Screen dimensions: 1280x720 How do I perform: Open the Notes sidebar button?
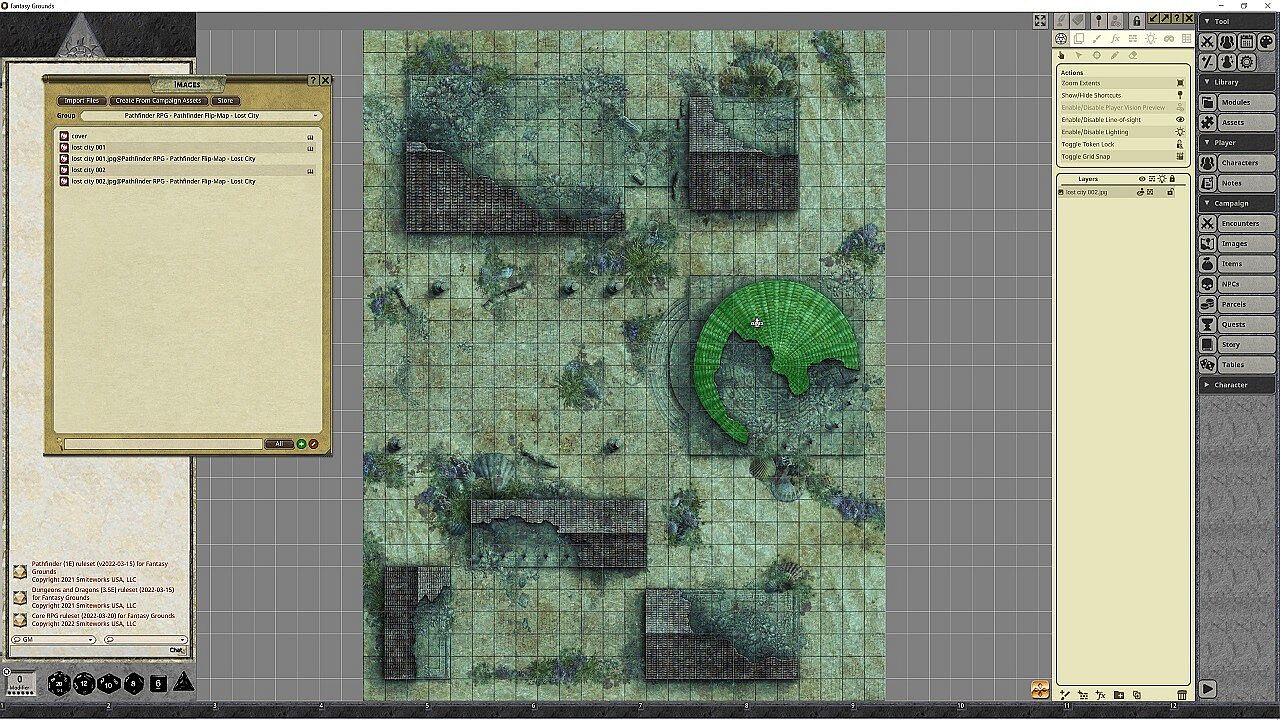pos(1237,183)
